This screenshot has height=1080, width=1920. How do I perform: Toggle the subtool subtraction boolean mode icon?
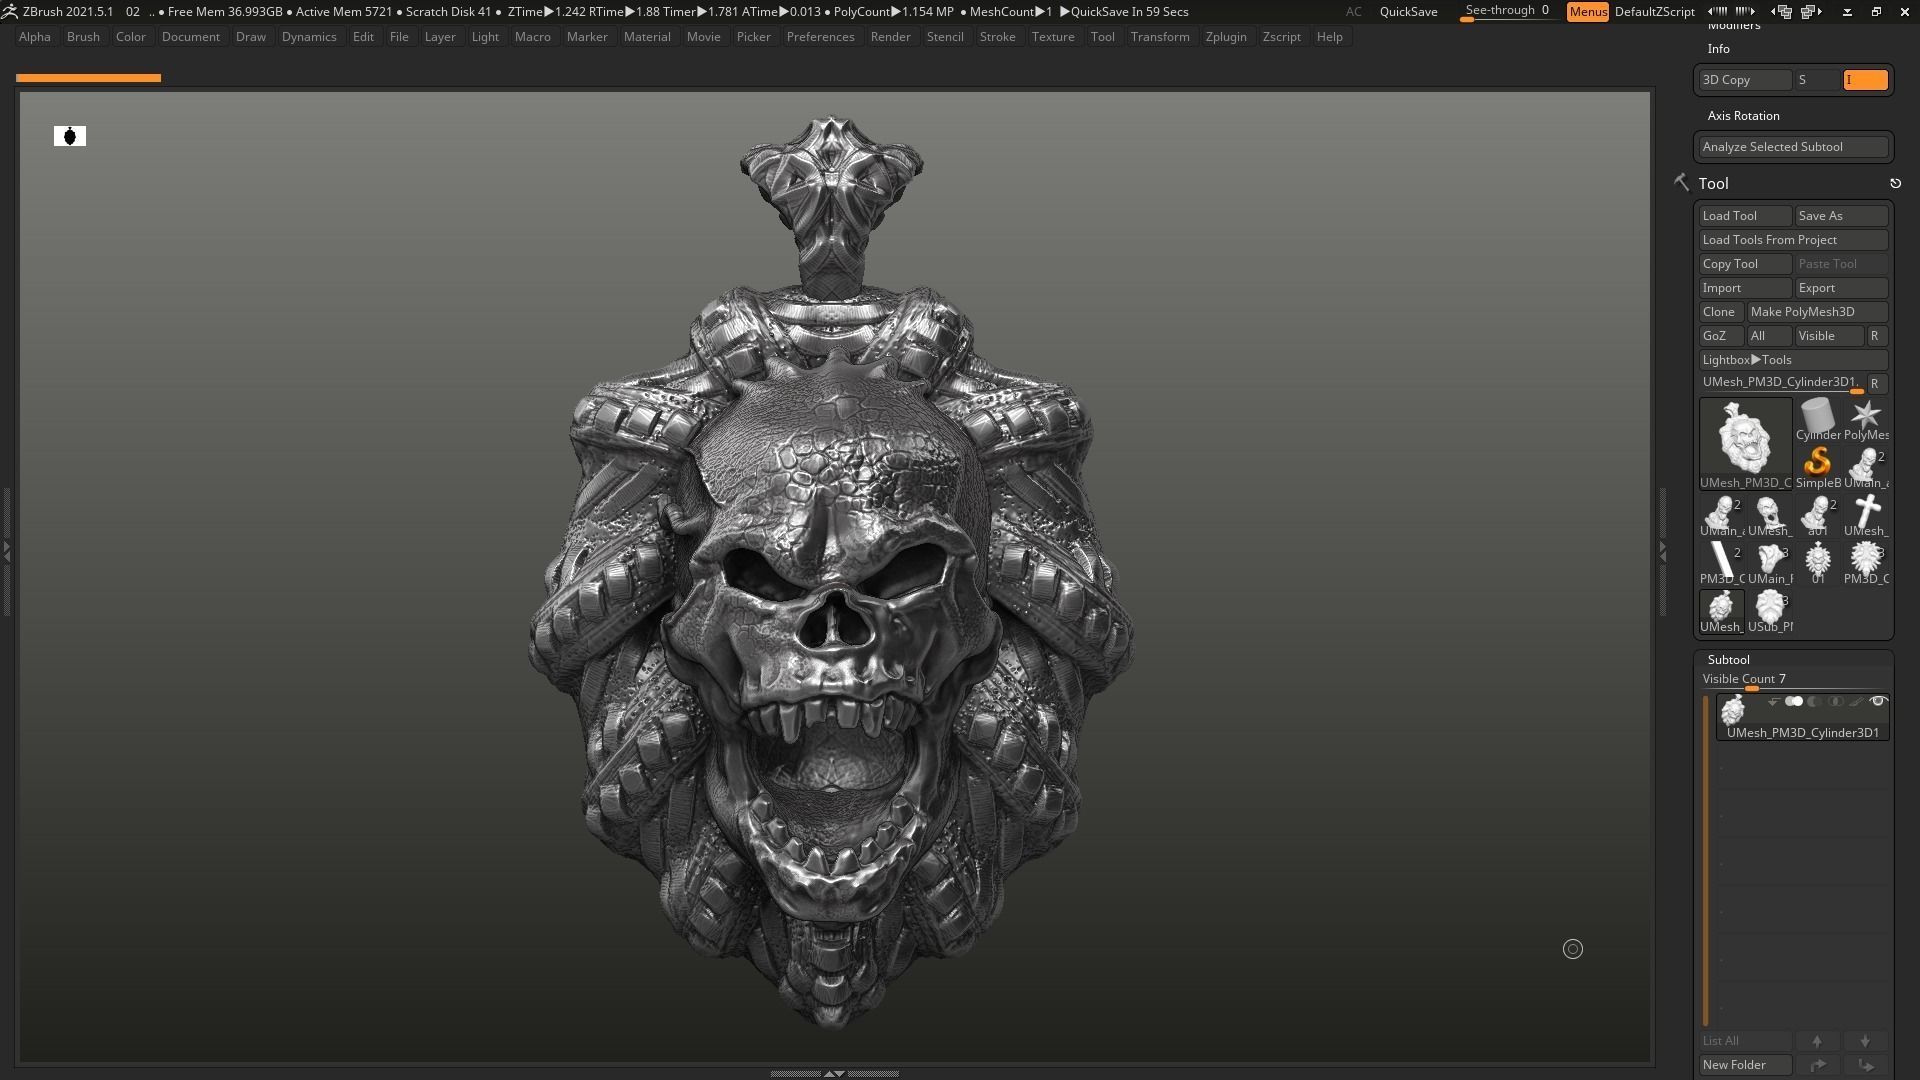click(1815, 702)
